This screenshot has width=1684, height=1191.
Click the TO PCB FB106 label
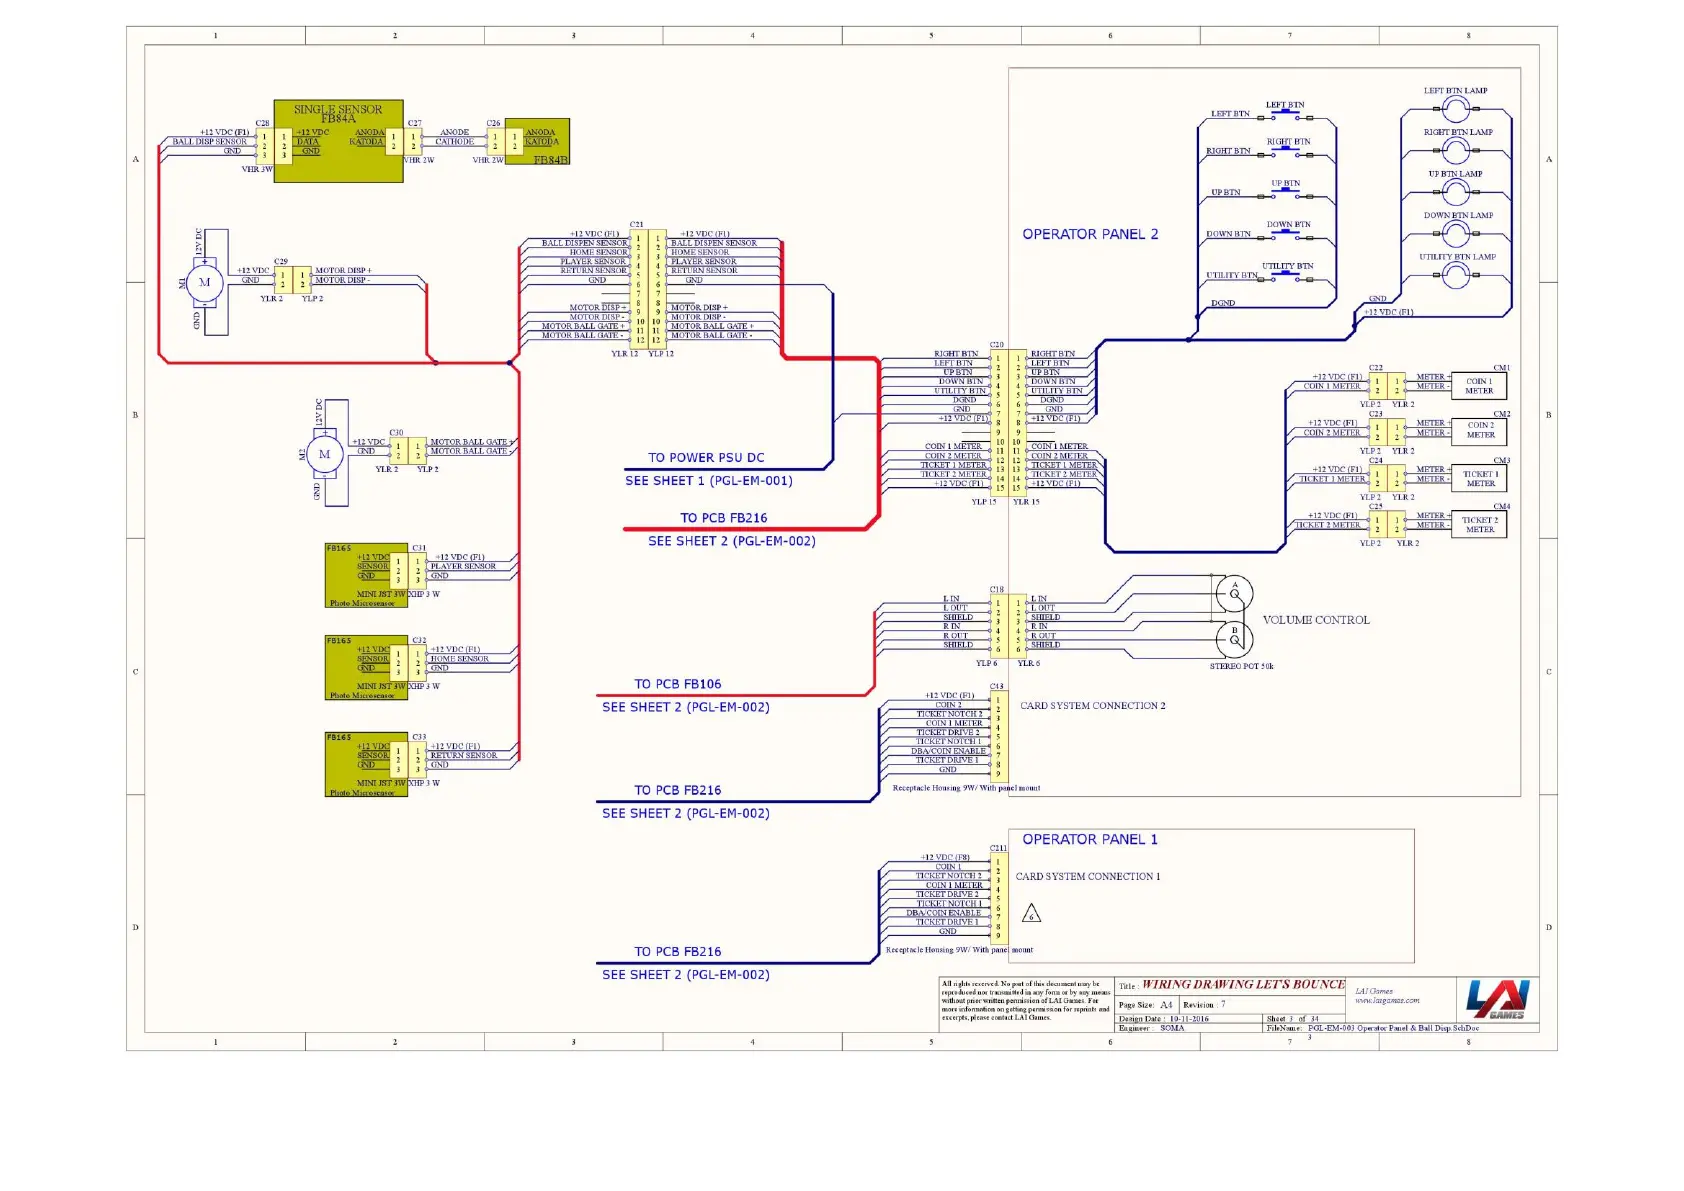point(677,684)
